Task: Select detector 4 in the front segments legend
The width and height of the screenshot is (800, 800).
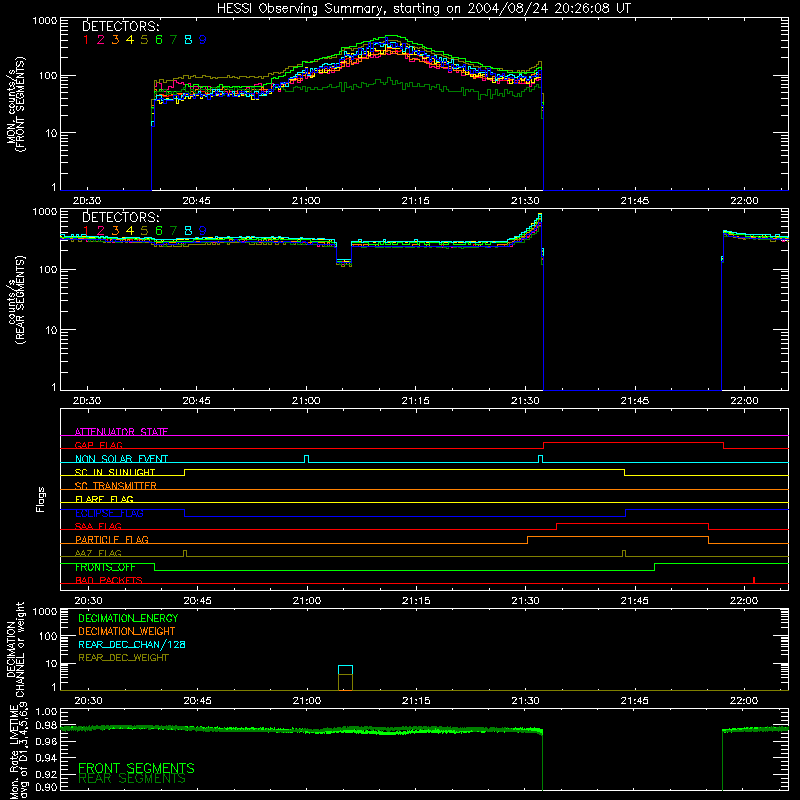Action: 130,40
